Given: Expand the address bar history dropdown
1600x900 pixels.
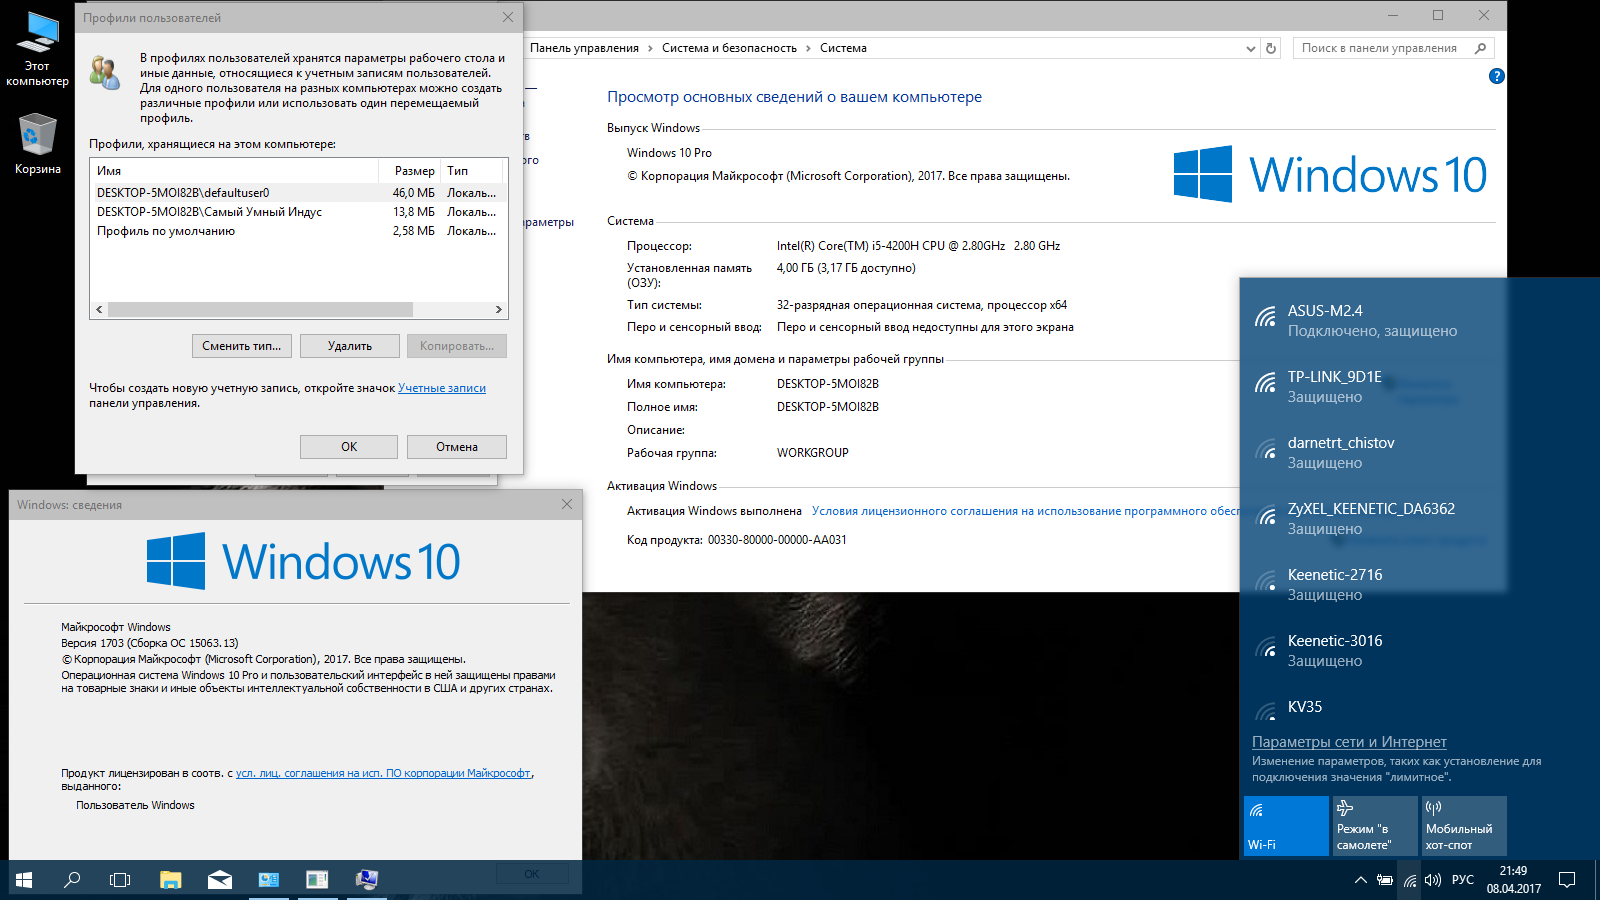Looking at the screenshot, I should [1250, 48].
